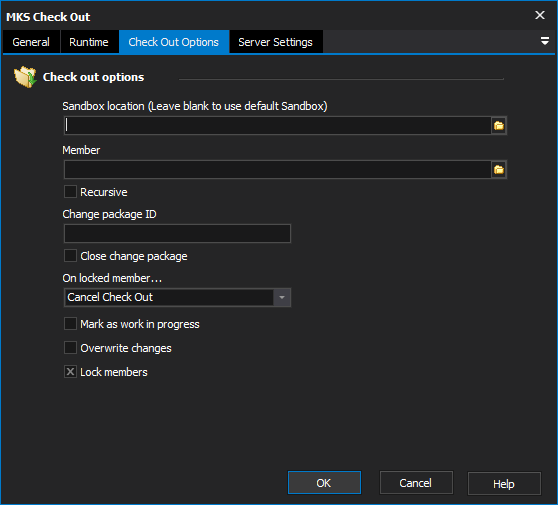Open Help for this dialog

click(504, 484)
